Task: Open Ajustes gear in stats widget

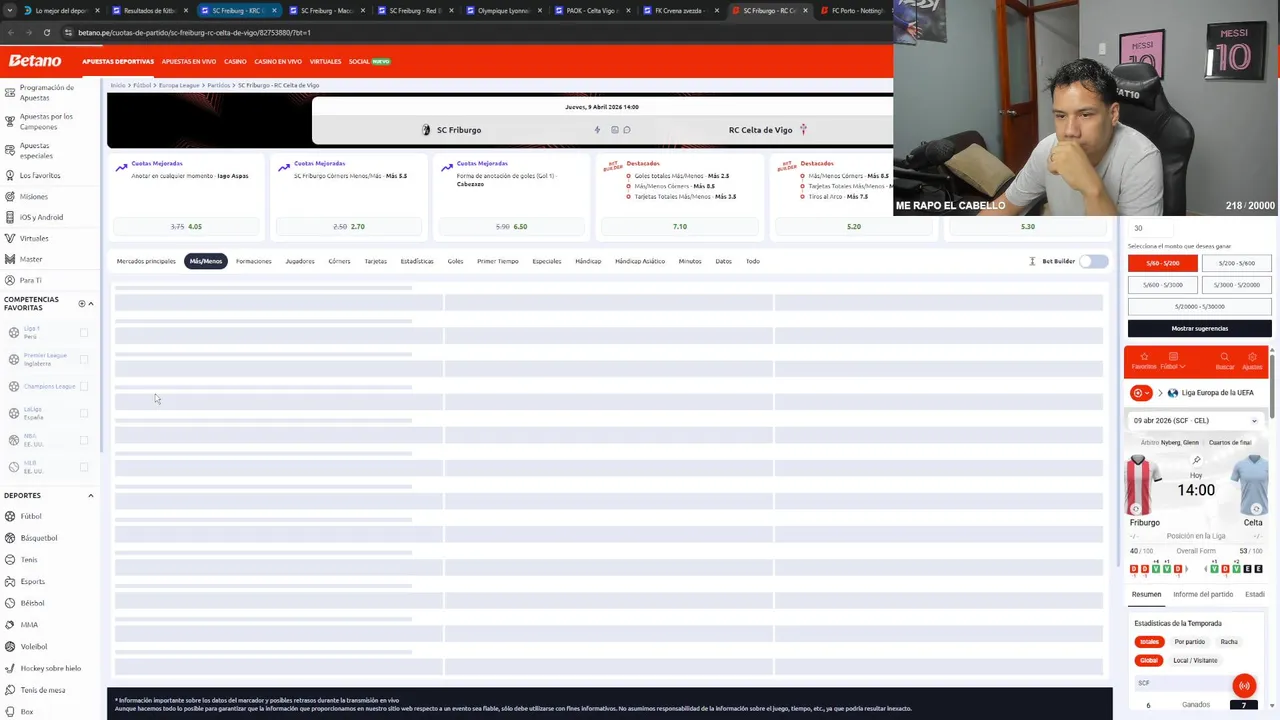Action: tap(1252, 357)
